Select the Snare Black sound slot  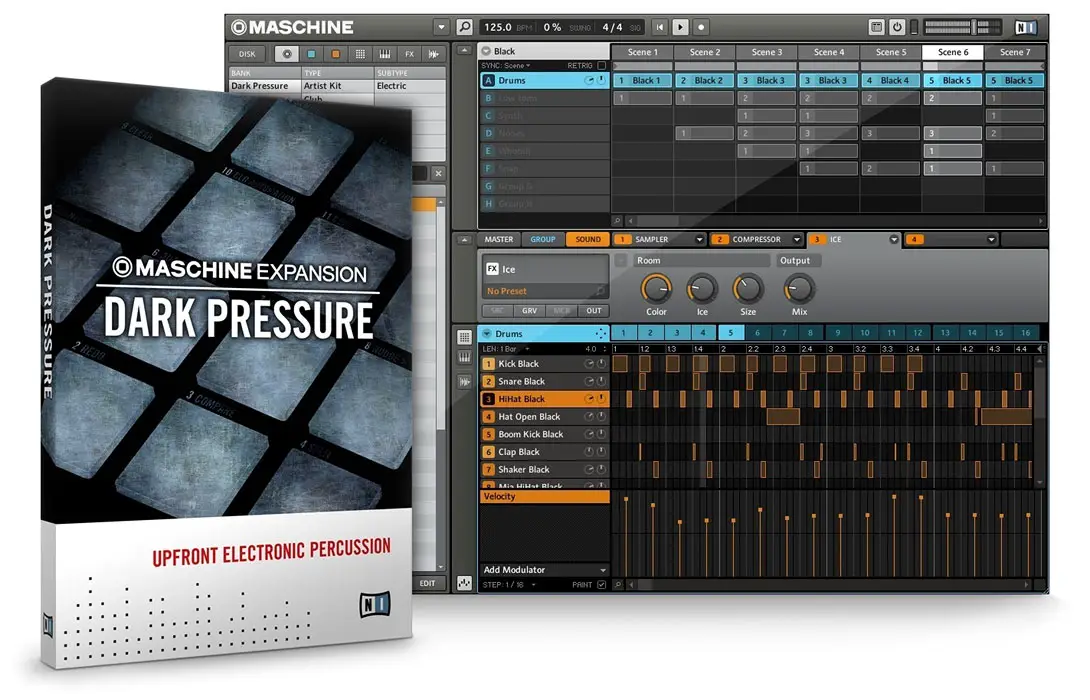(544, 381)
